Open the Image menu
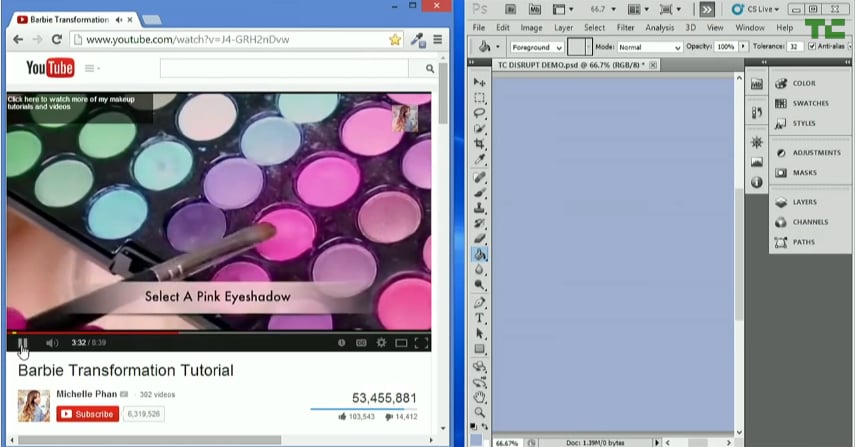 pyautogui.click(x=531, y=27)
